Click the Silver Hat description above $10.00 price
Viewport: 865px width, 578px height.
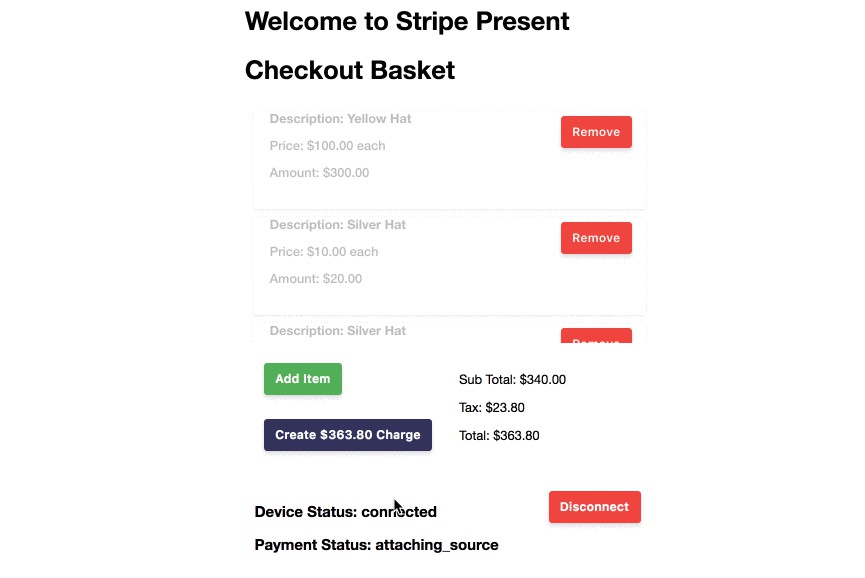point(338,225)
